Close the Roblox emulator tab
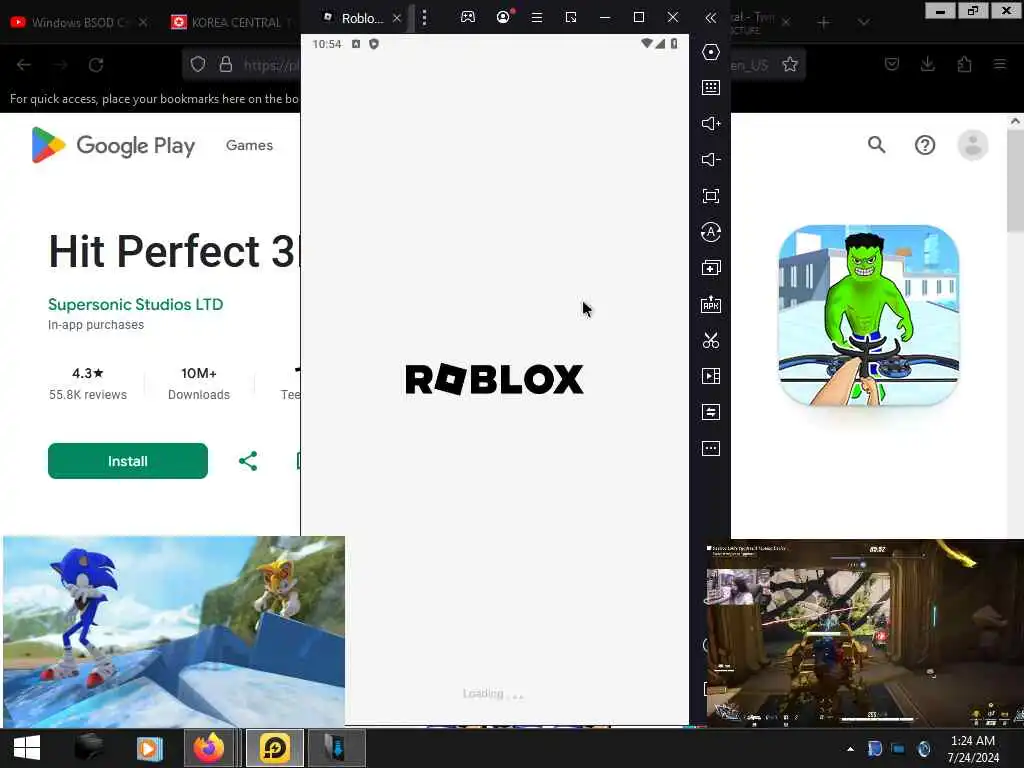The width and height of the screenshot is (1024, 768). (x=396, y=18)
